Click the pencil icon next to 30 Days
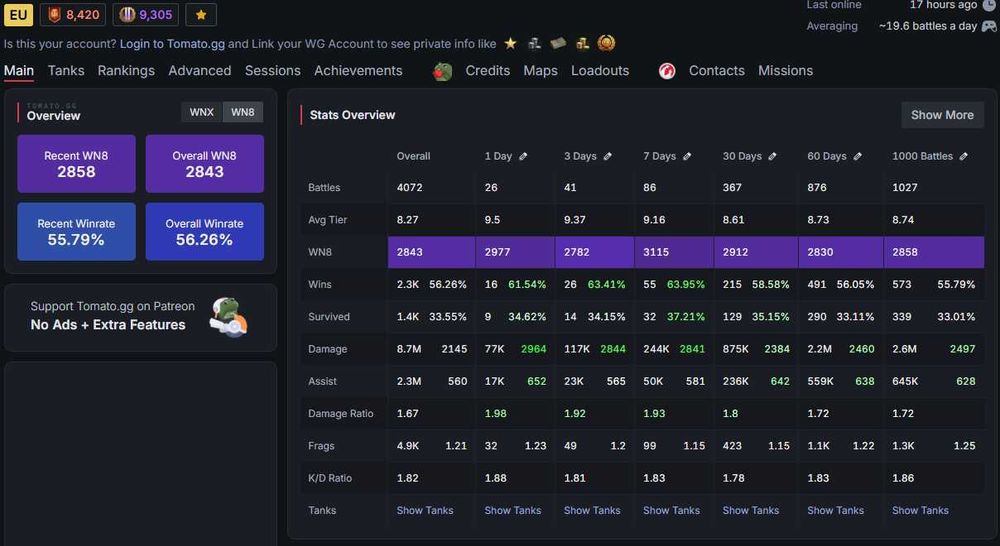Screen dimensions: 1000x546 tap(772, 156)
